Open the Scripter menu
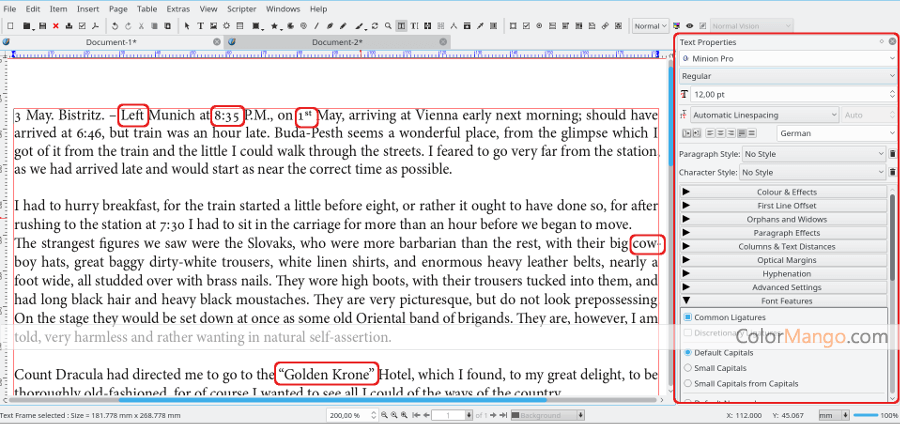The height and width of the screenshot is (424, 900). (240, 8)
